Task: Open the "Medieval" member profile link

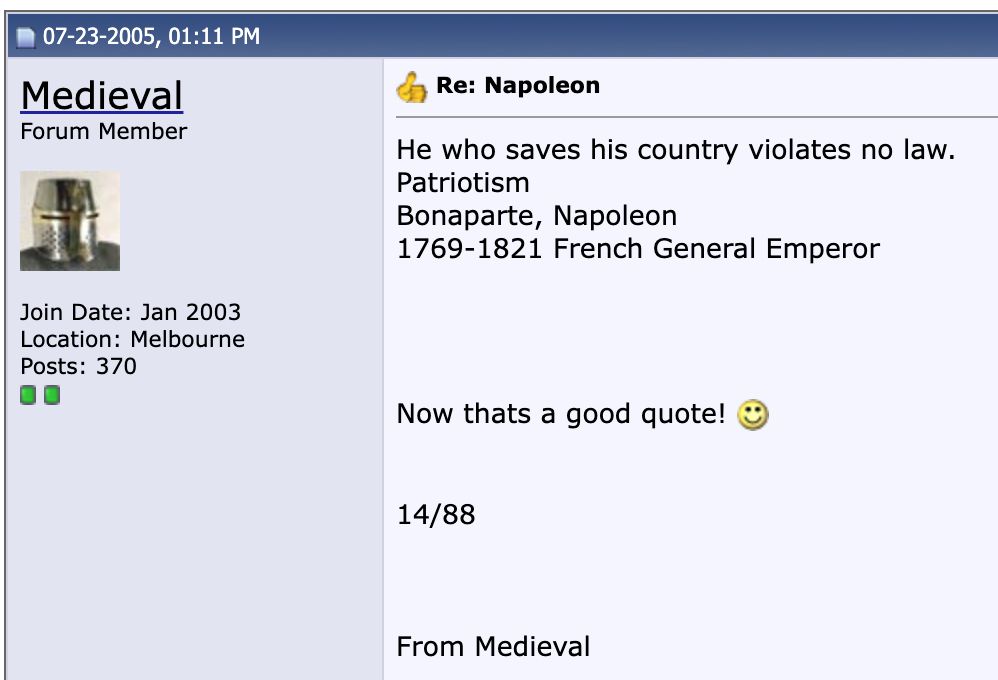Action: point(101,93)
